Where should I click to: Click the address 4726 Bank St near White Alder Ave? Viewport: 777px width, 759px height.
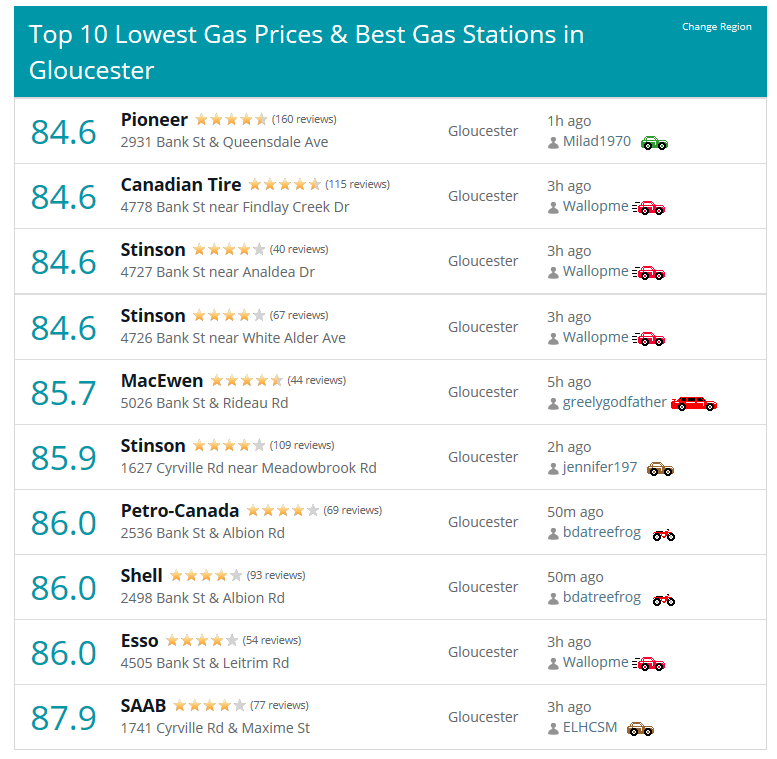tap(233, 338)
